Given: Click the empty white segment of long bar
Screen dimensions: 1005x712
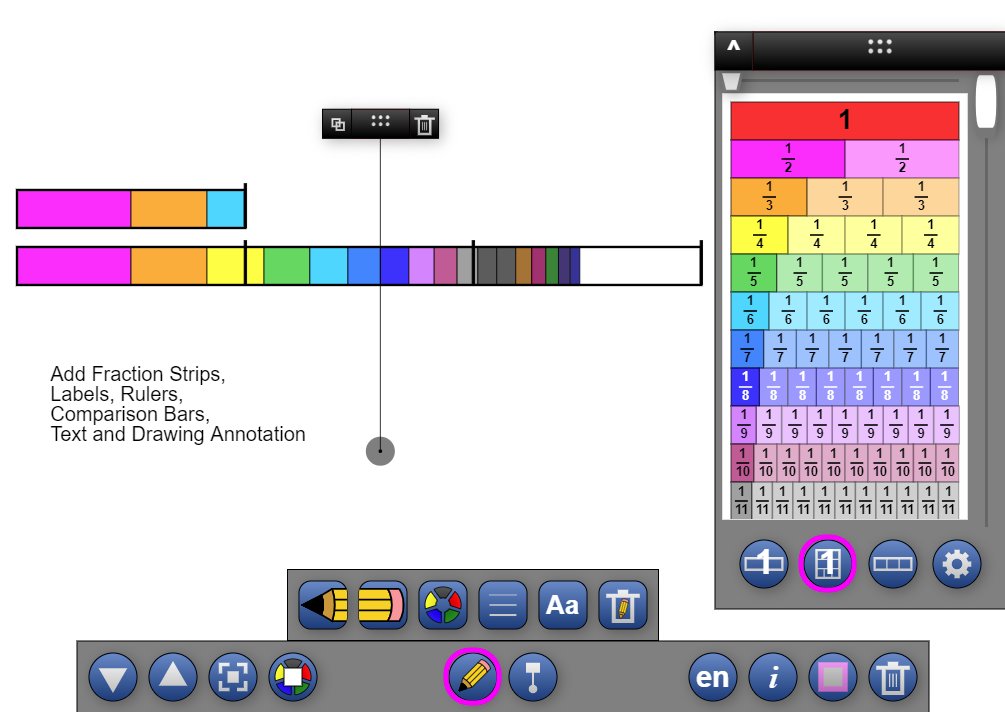Looking at the screenshot, I should pyautogui.click(x=640, y=266).
